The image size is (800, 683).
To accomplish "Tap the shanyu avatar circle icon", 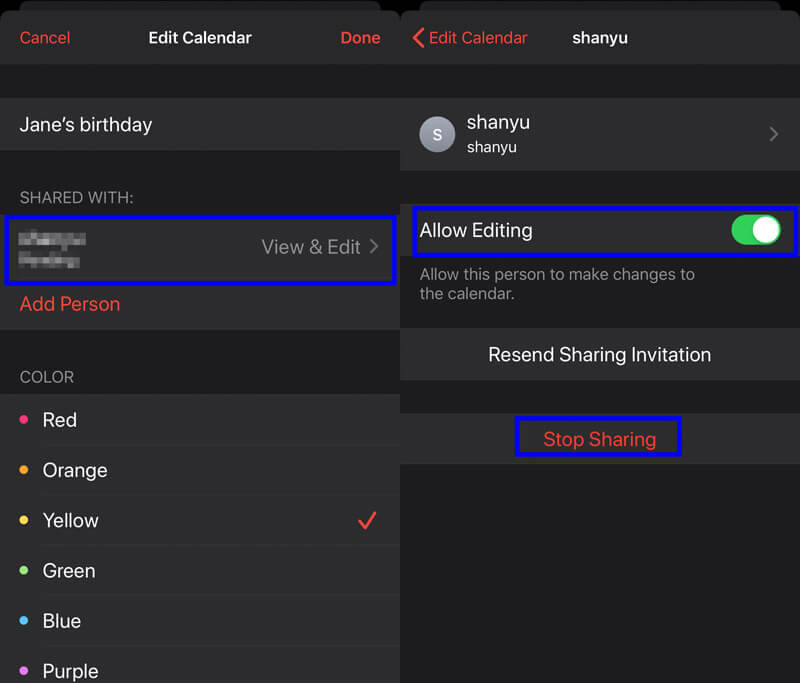I will [437, 135].
